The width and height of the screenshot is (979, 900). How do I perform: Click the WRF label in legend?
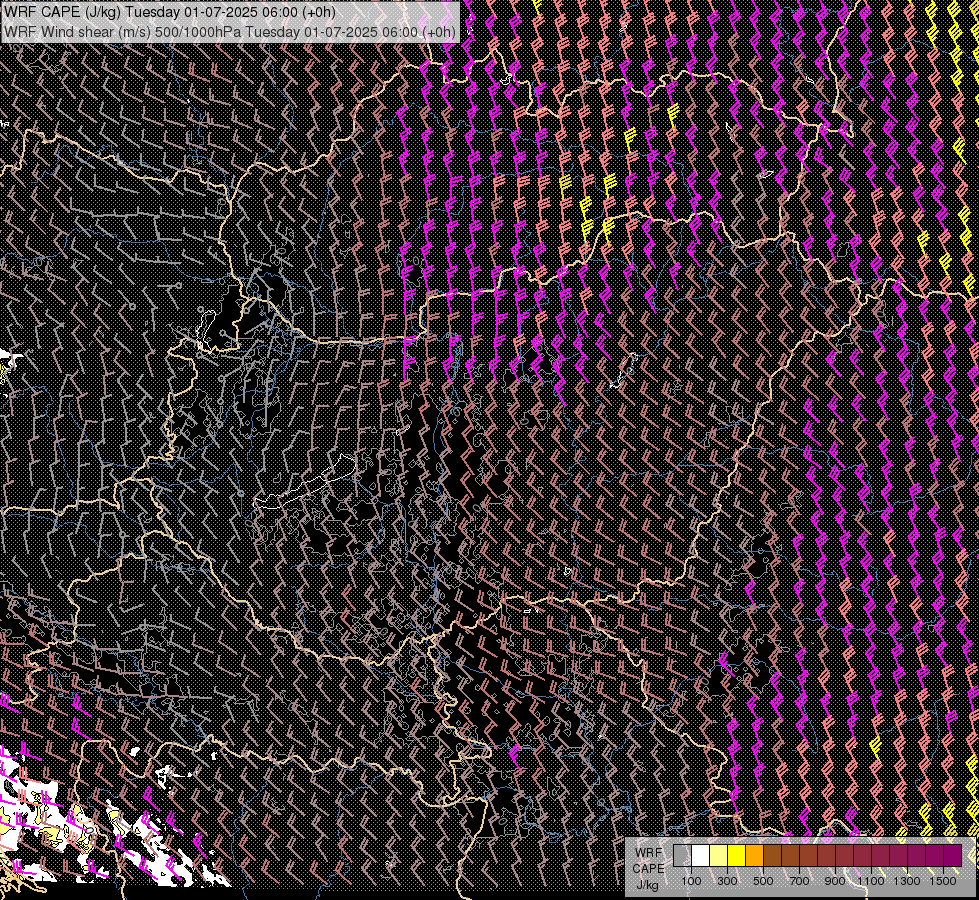(649, 853)
